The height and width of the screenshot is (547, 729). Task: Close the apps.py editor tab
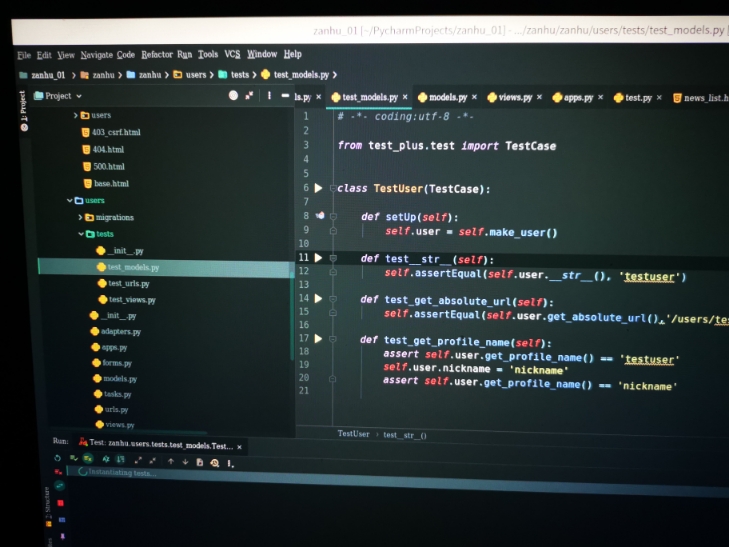pos(600,97)
